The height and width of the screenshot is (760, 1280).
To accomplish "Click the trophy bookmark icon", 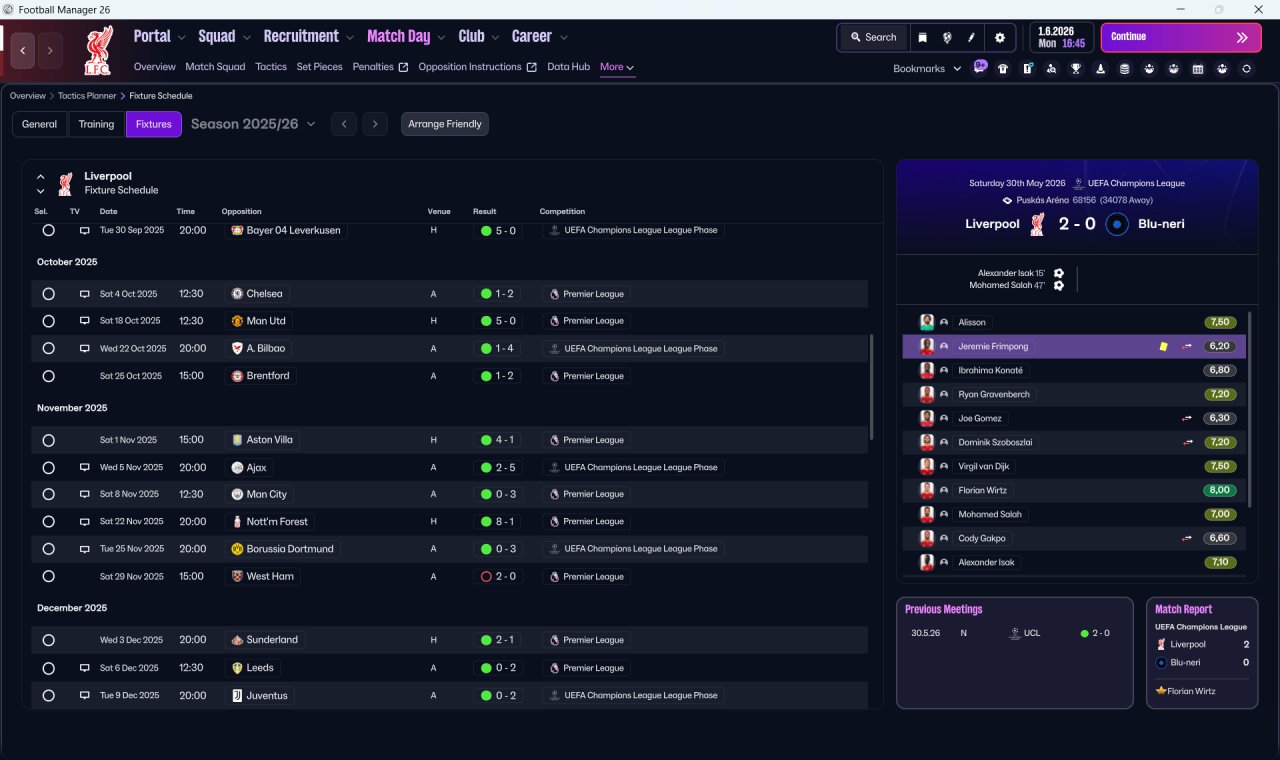I will tap(1076, 69).
